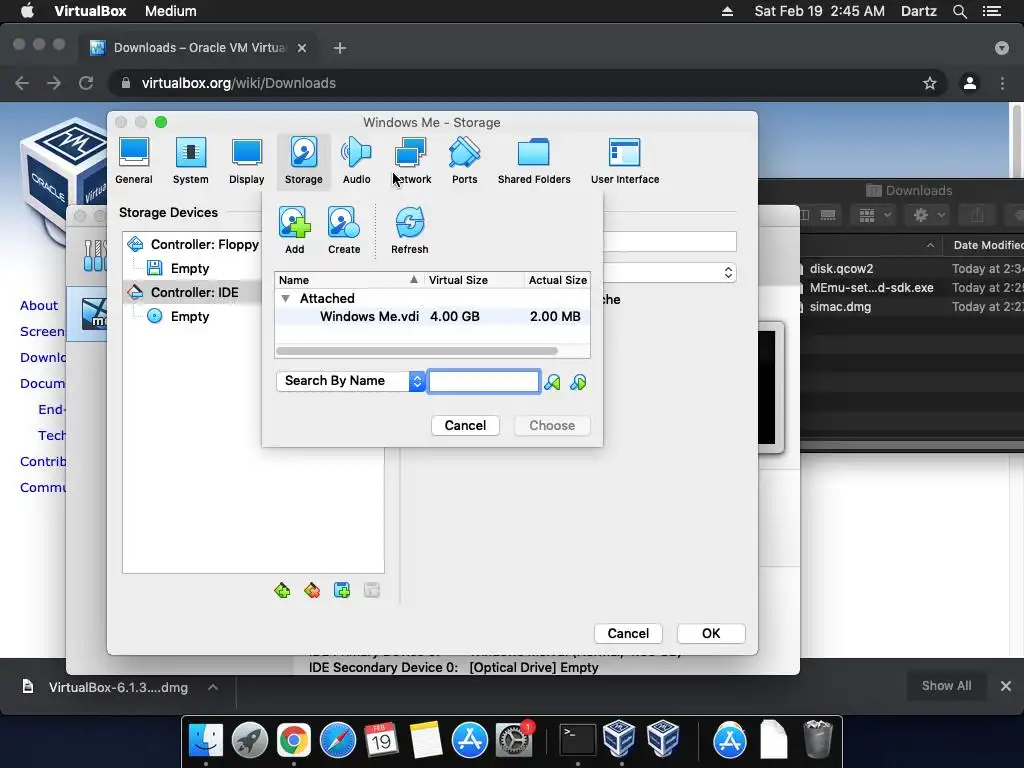Viewport: 1024px width, 768px height.
Task: Cancel the medium selector dialog
Action: pos(465,426)
